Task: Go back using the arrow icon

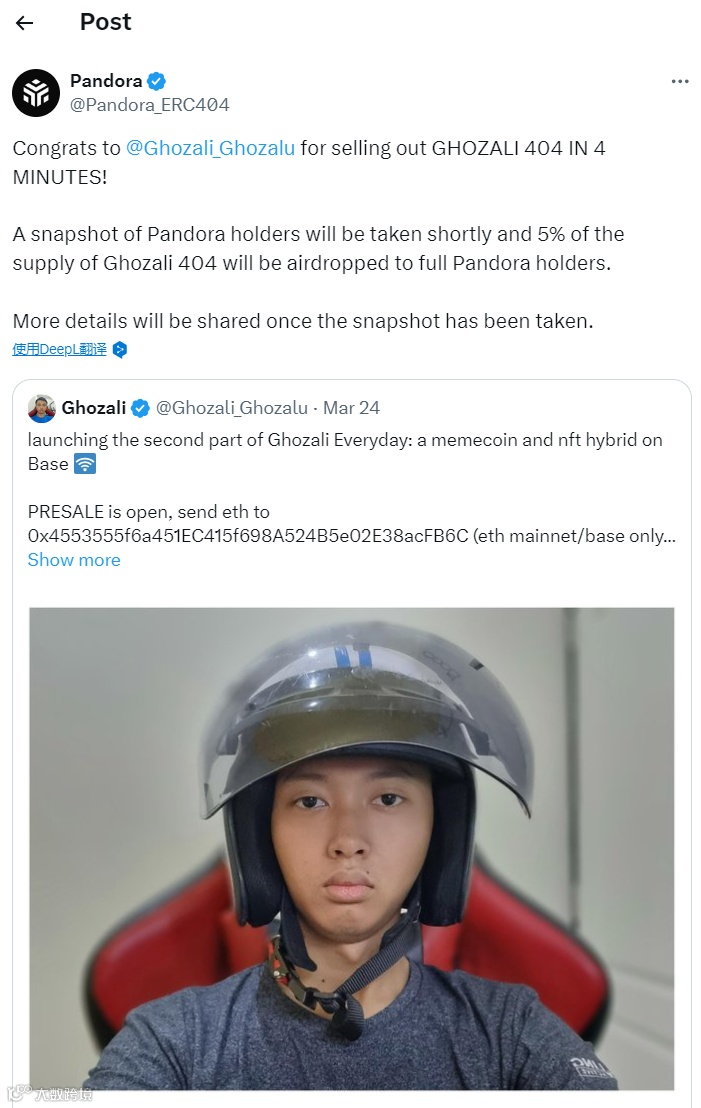Action: click(x=25, y=23)
